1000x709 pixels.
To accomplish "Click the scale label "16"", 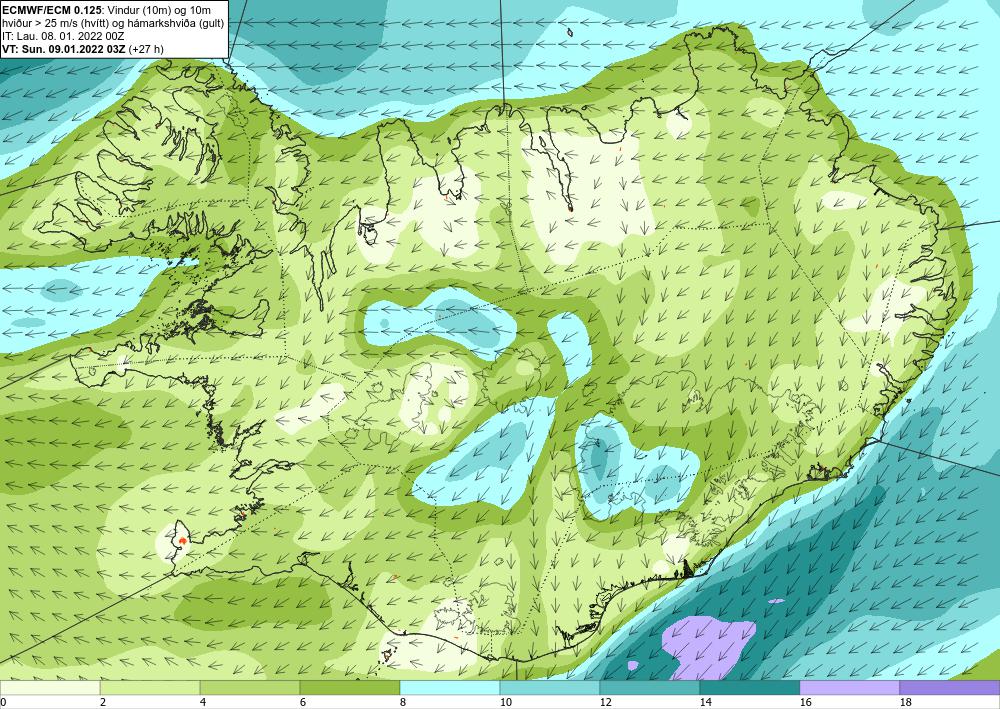I will point(805,702).
